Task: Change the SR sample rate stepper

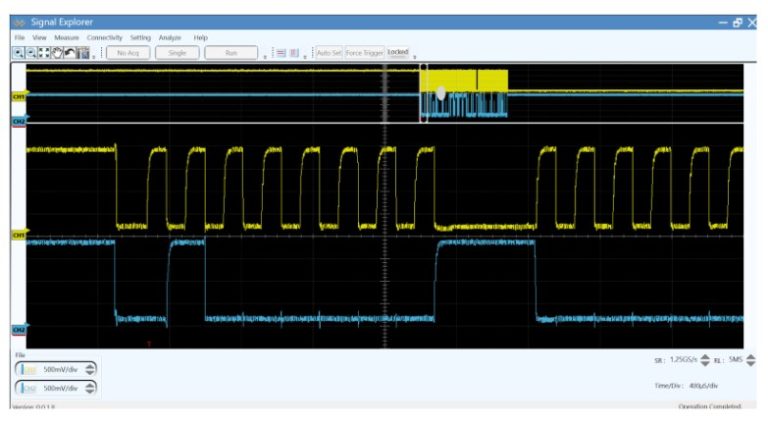Action: tap(703, 360)
